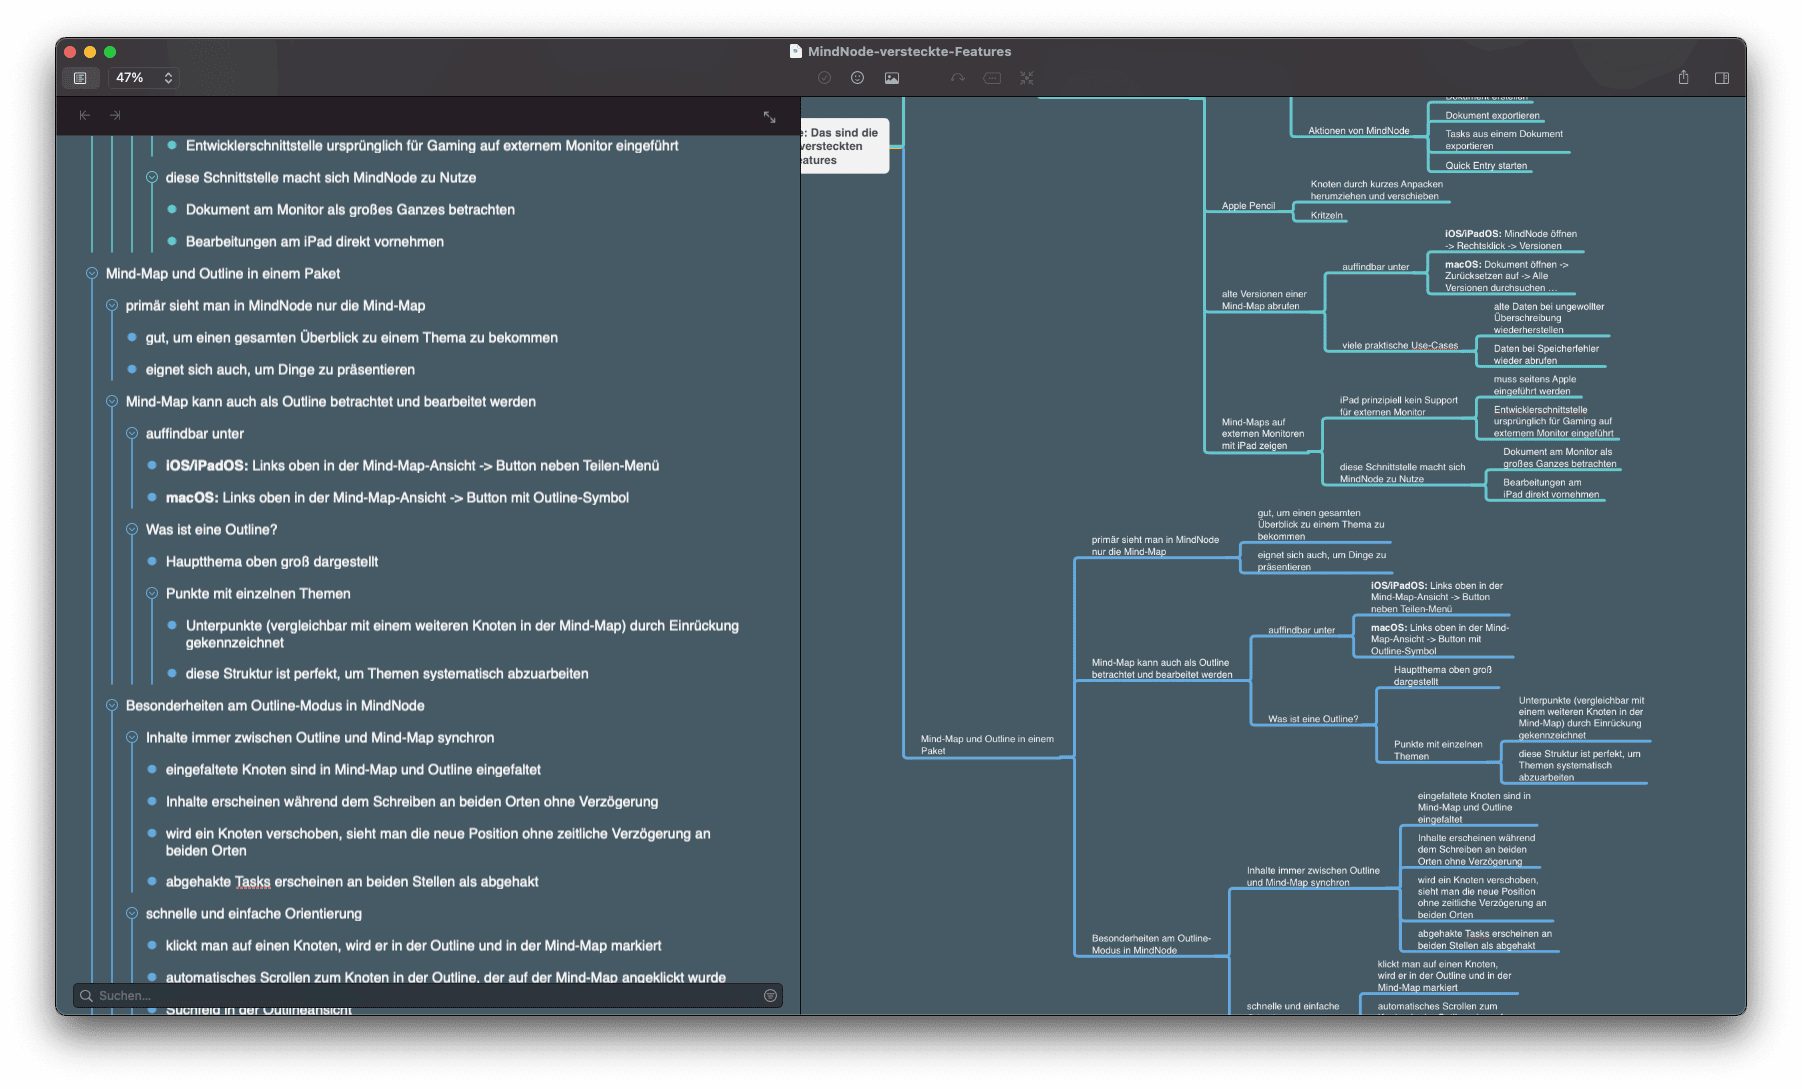Select mind map node 'Aktionen von MindNode'
Screen dimensions: 1802x1089
pos(1358,131)
